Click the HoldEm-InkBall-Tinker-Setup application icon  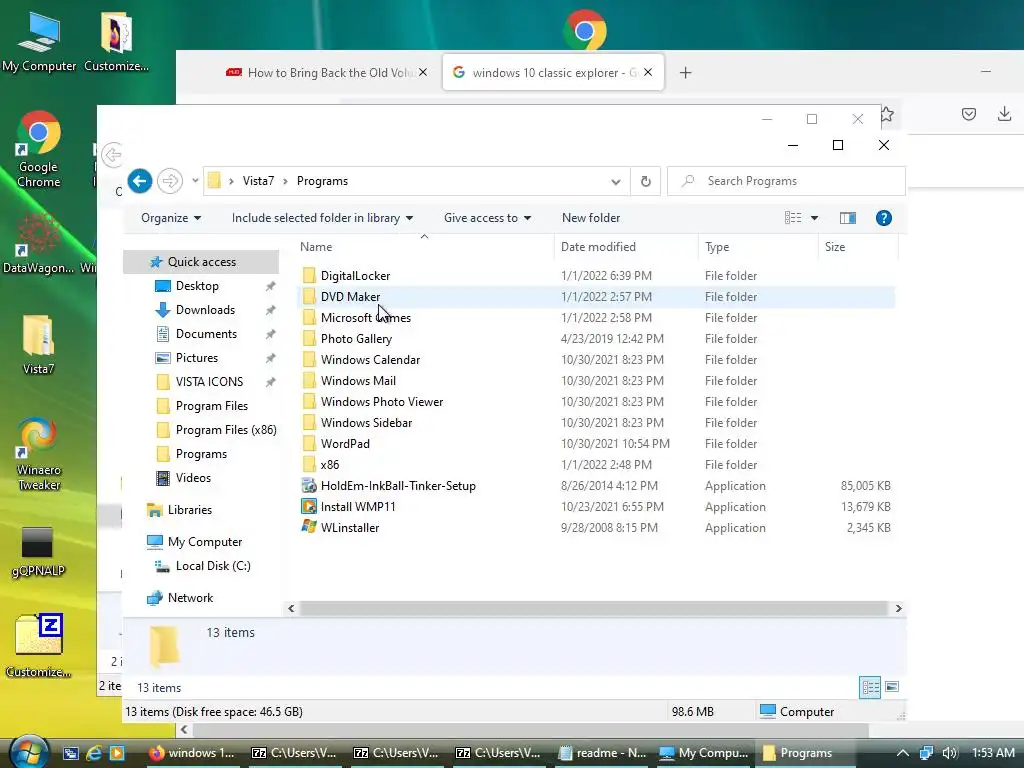point(309,485)
